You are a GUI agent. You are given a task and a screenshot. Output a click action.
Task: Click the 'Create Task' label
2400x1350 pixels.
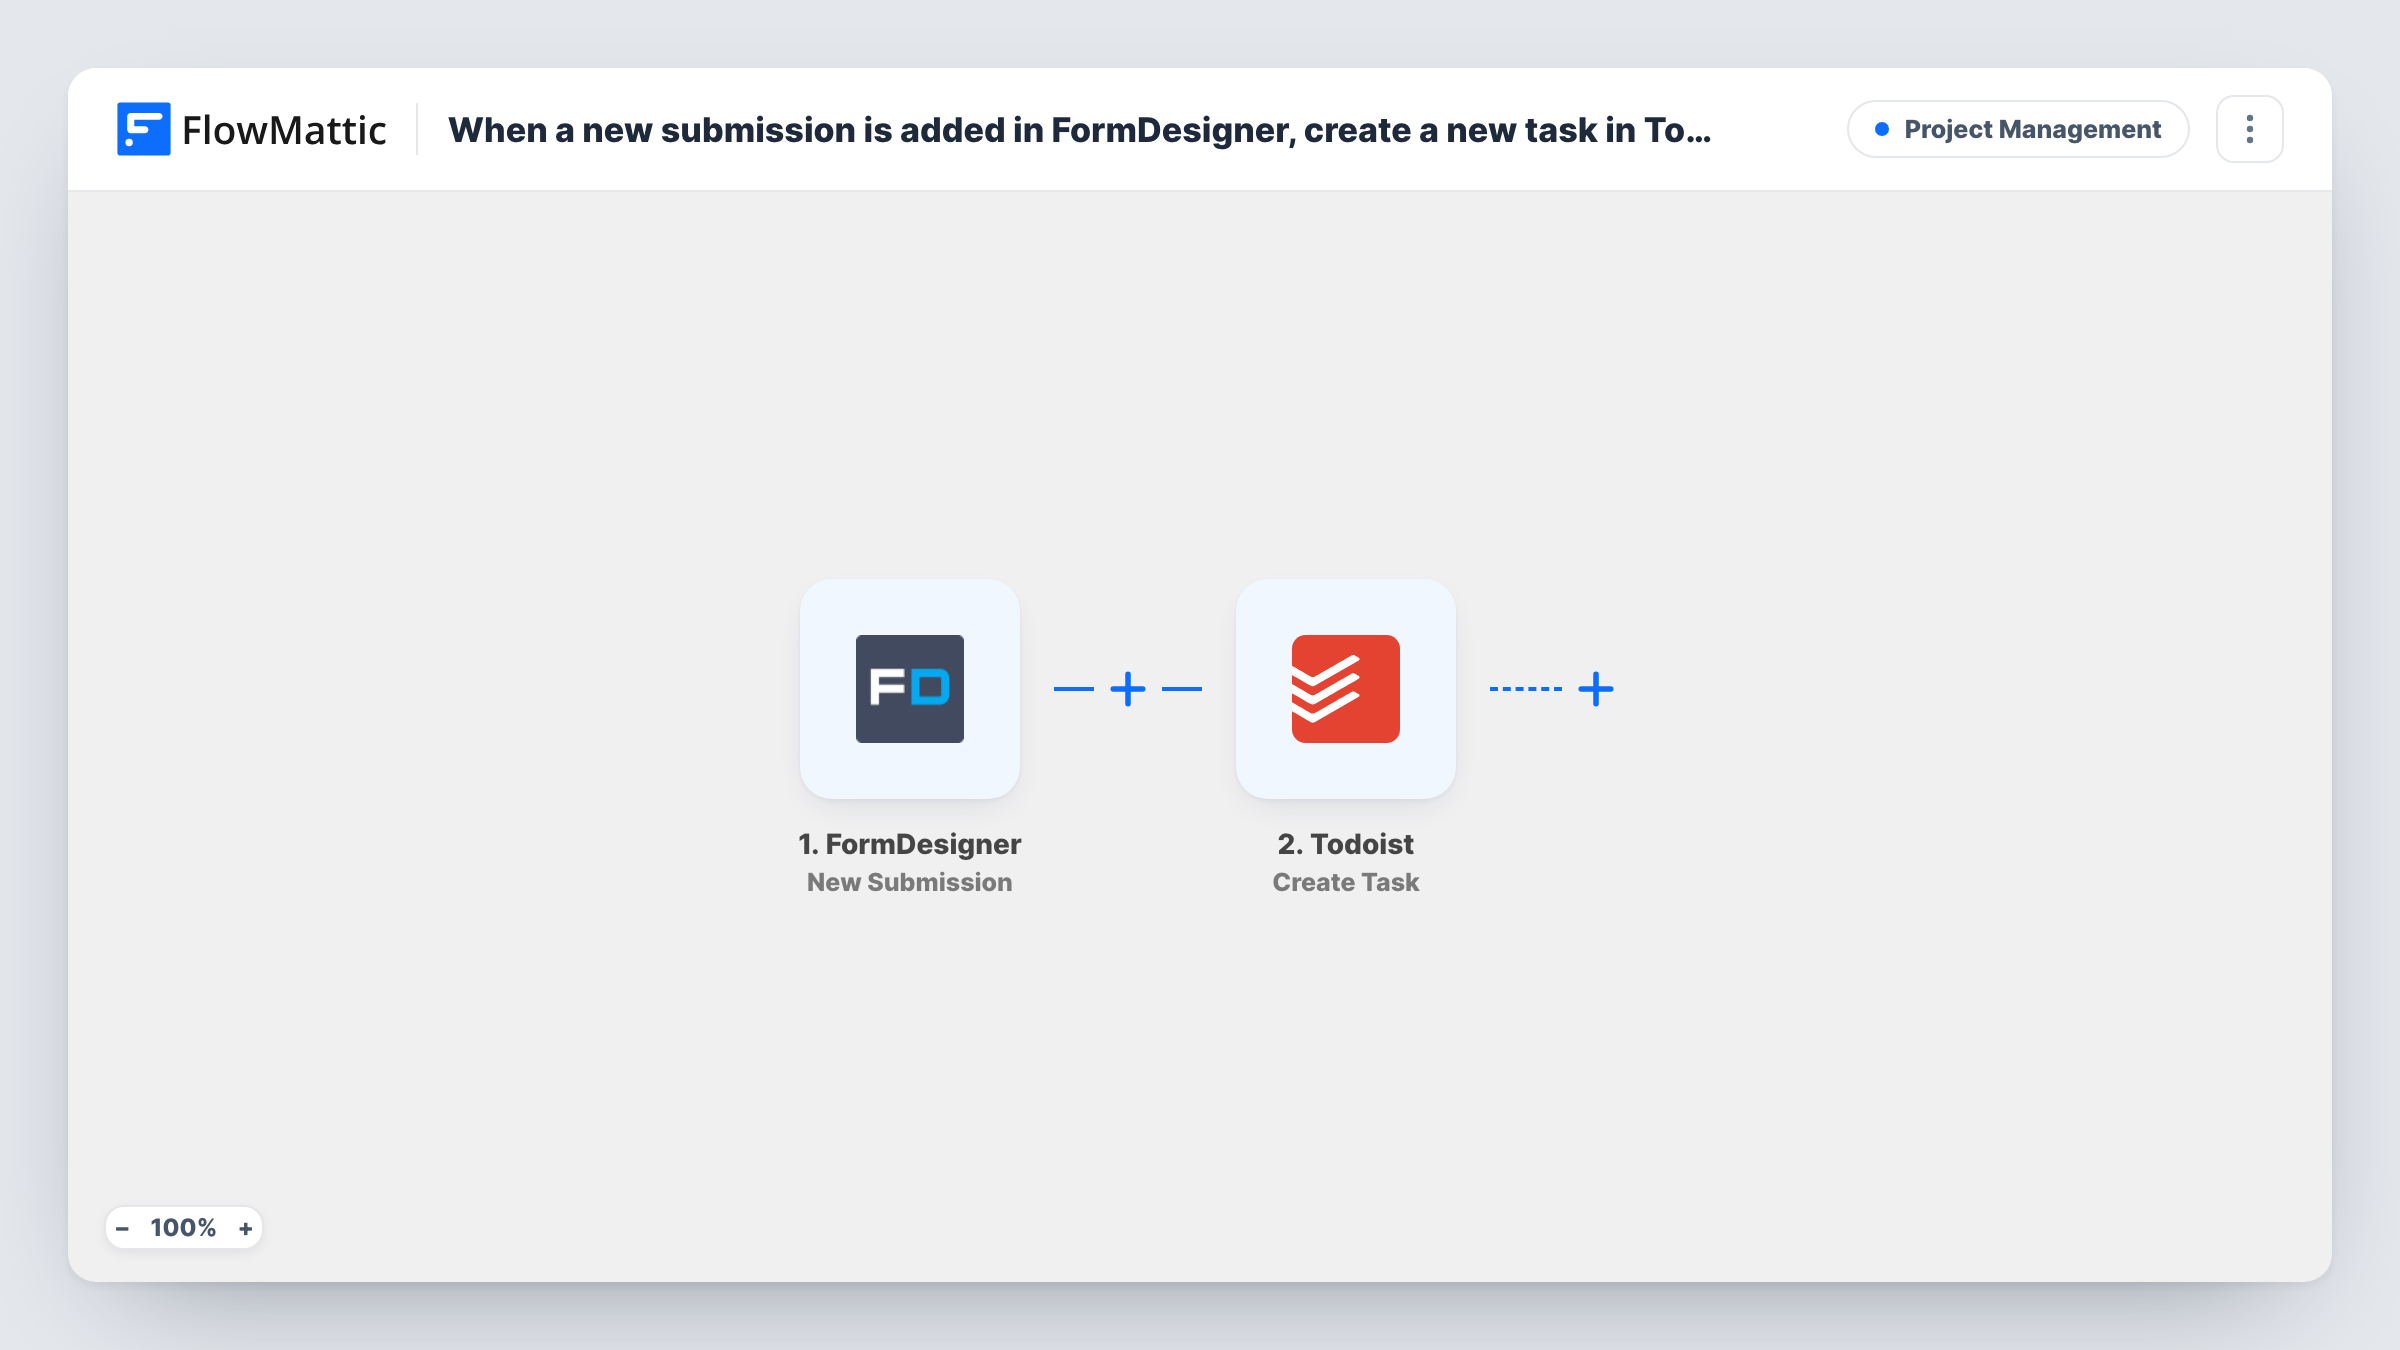click(x=1346, y=882)
